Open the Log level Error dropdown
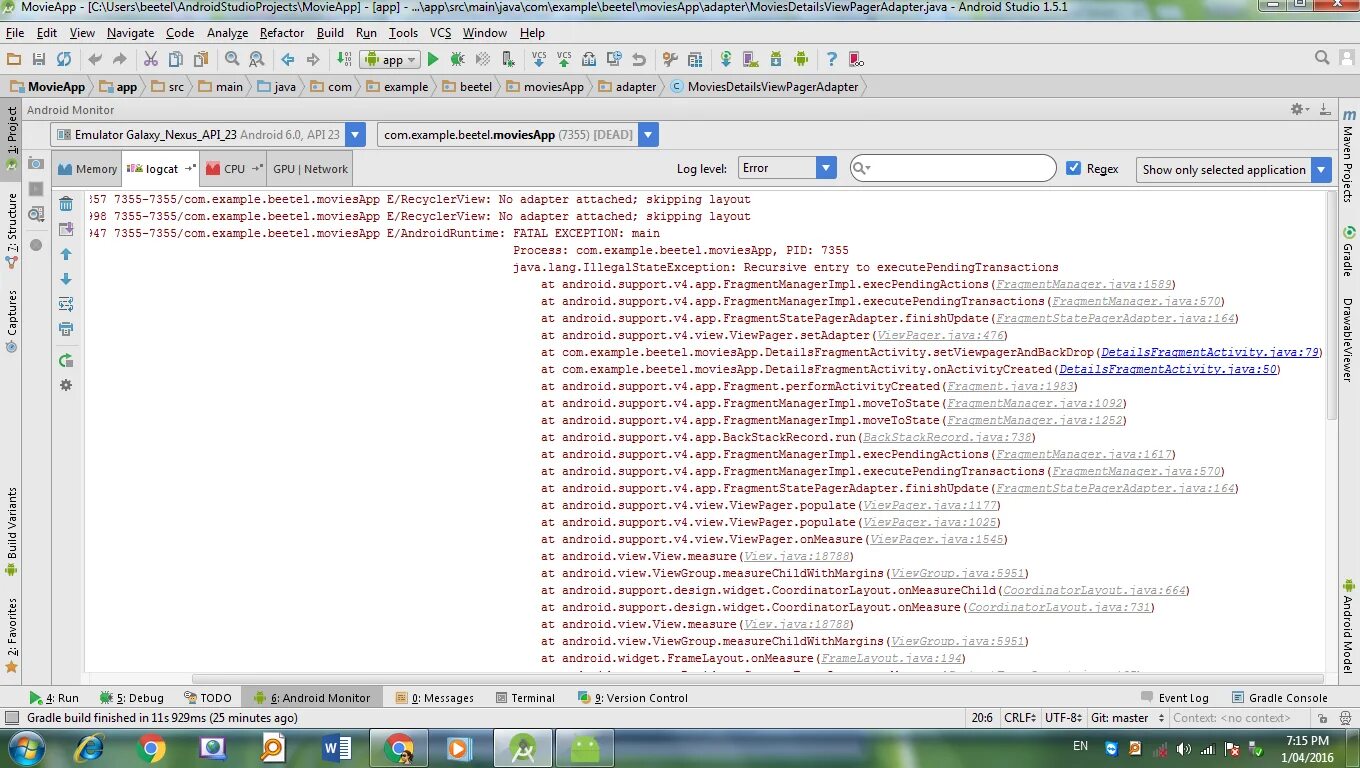Image resolution: width=1360 pixels, height=768 pixels. (x=787, y=168)
